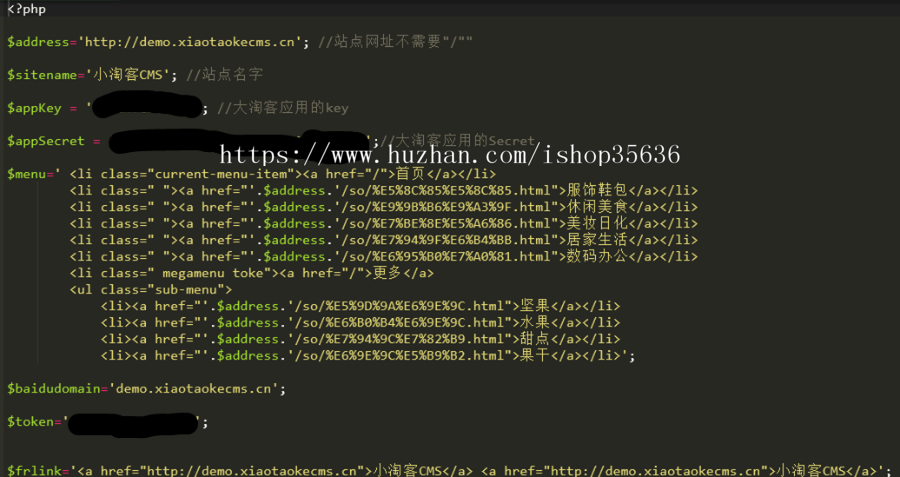The height and width of the screenshot is (477, 900).
Task: Click the 水果 submenu item text
Action: (x=534, y=323)
